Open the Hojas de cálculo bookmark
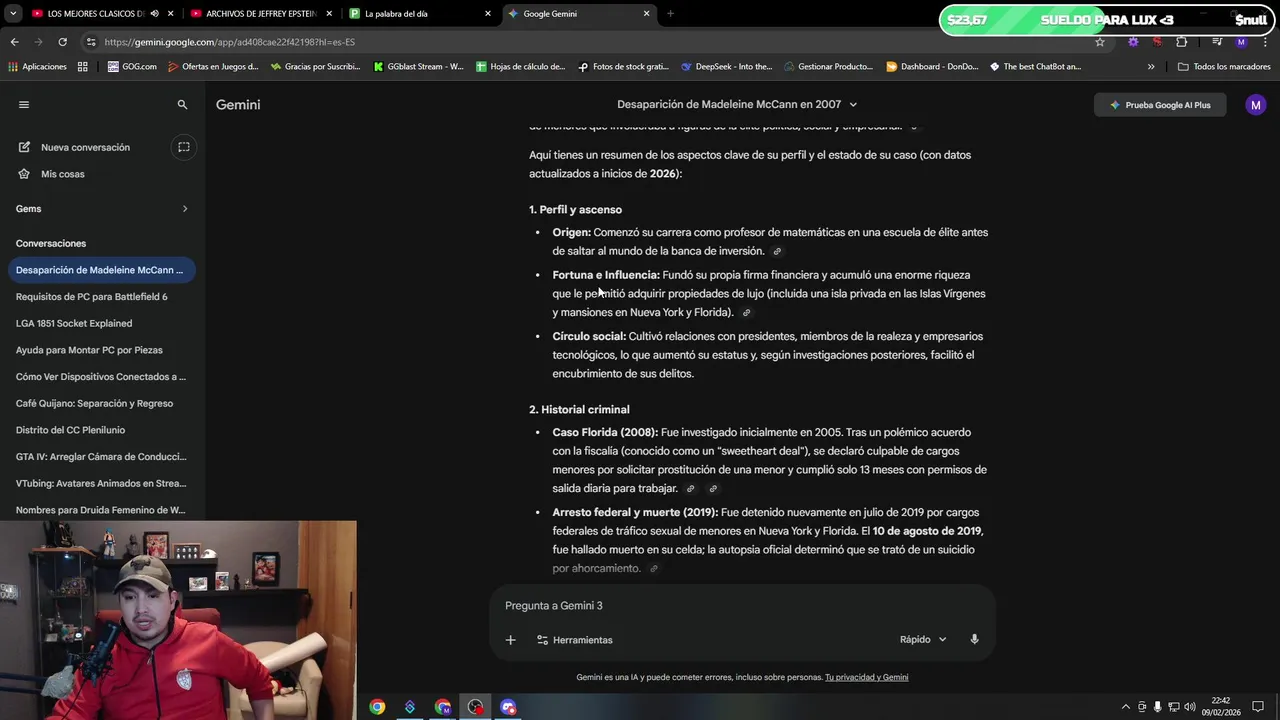The image size is (1280, 720). coord(520,67)
